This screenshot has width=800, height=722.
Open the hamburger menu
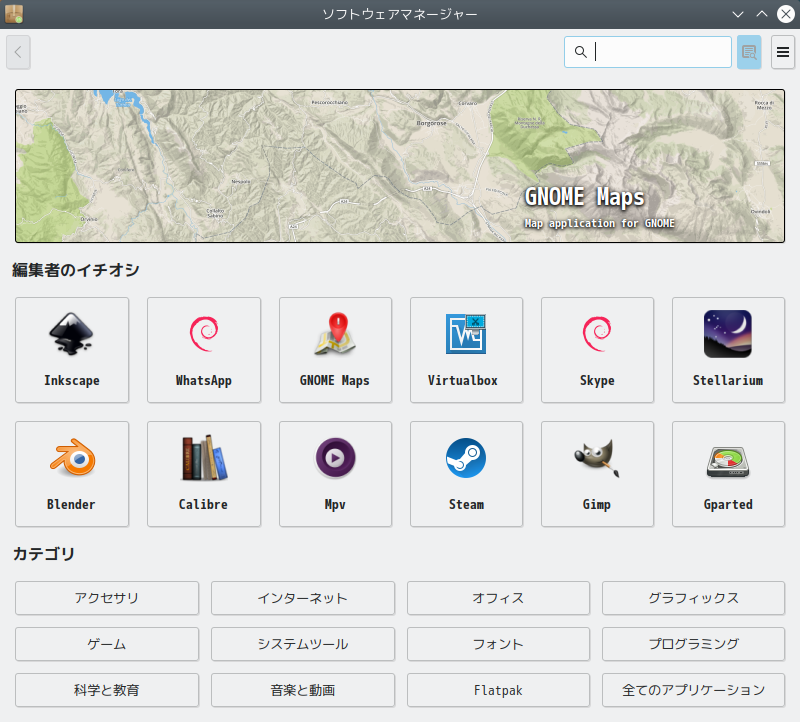point(783,52)
